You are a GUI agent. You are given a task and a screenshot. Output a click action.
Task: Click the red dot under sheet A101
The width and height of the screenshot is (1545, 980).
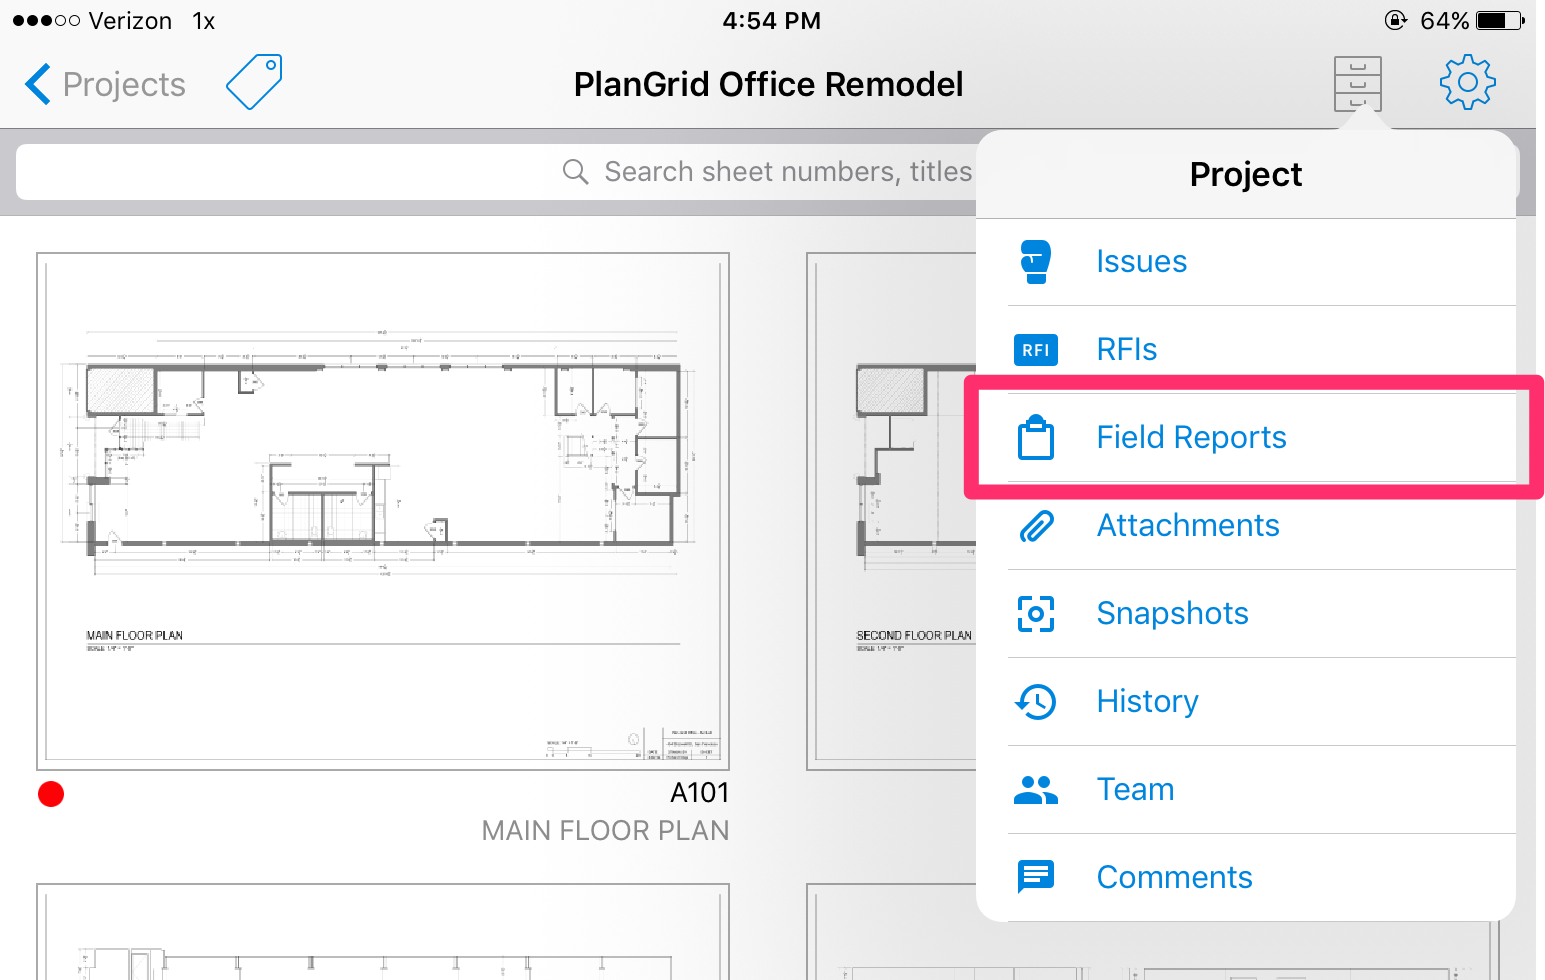pyautogui.click(x=51, y=794)
